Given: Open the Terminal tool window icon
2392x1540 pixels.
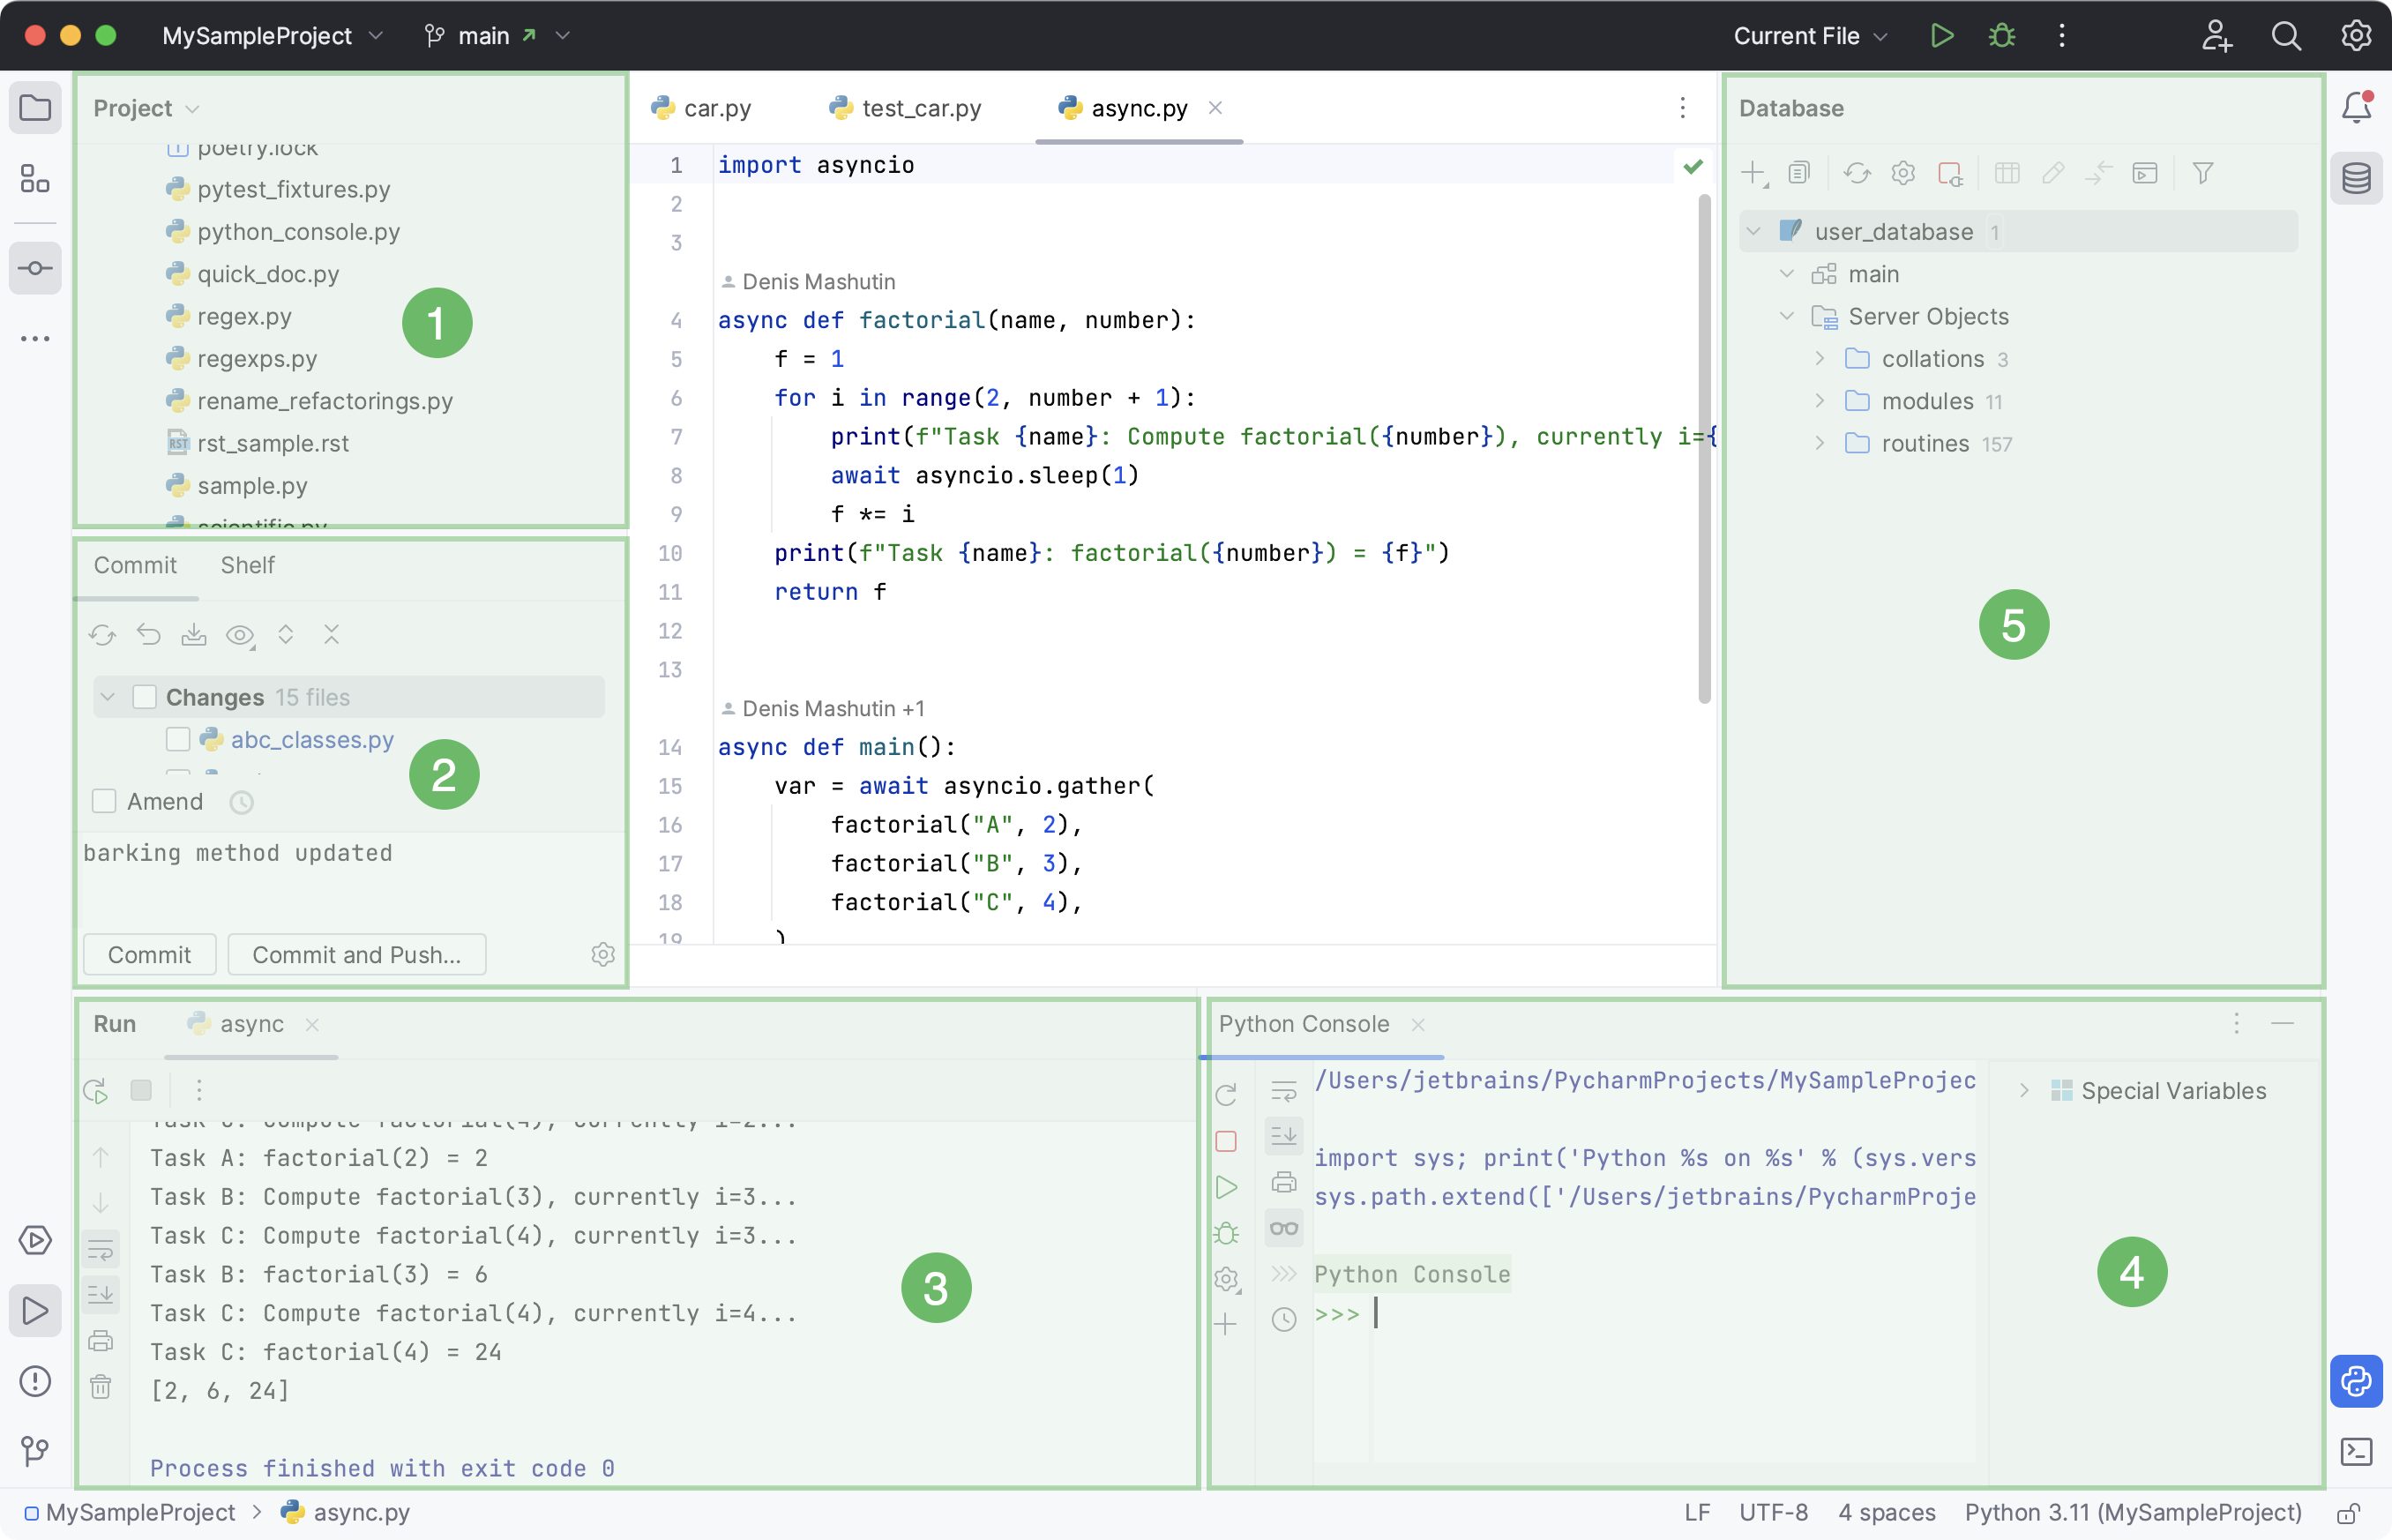Looking at the screenshot, I should click(x=2356, y=1451).
